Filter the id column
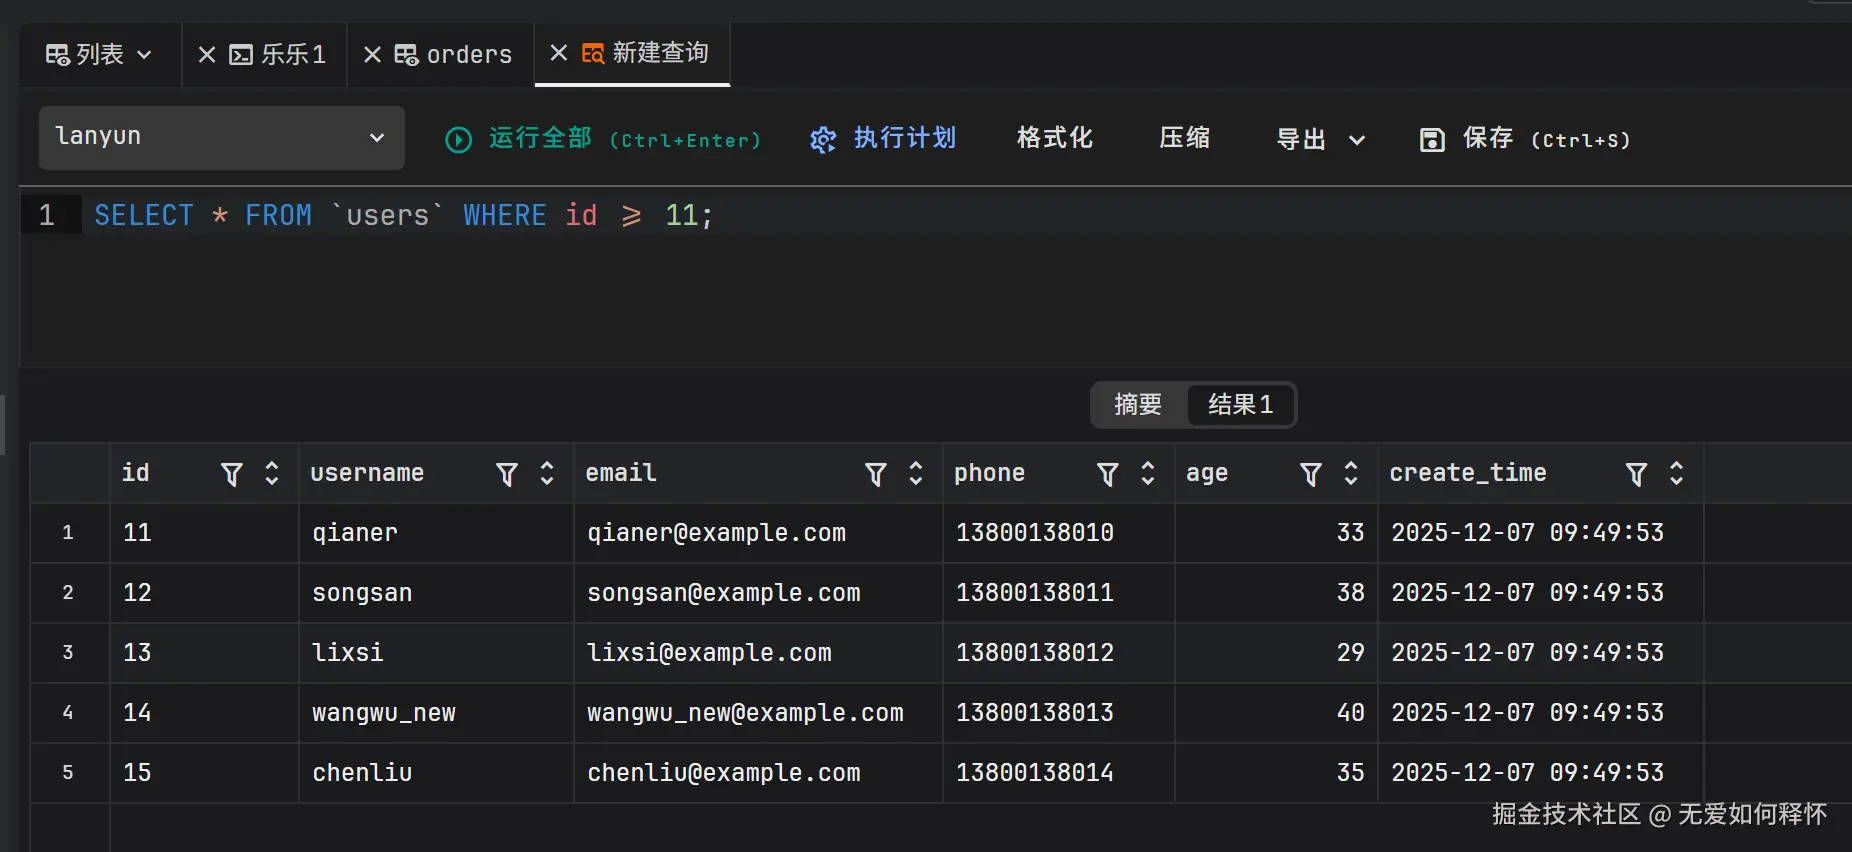Viewport: 1852px width, 852px height. (x=232, y=474)
